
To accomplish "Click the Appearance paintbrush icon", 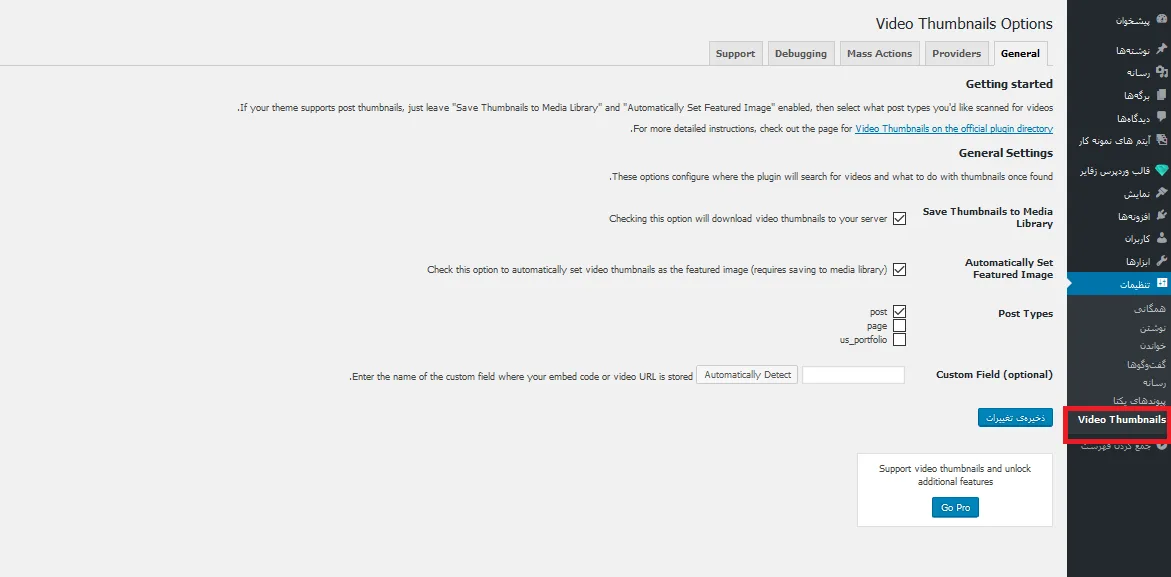I will [x=1161, y=193].
